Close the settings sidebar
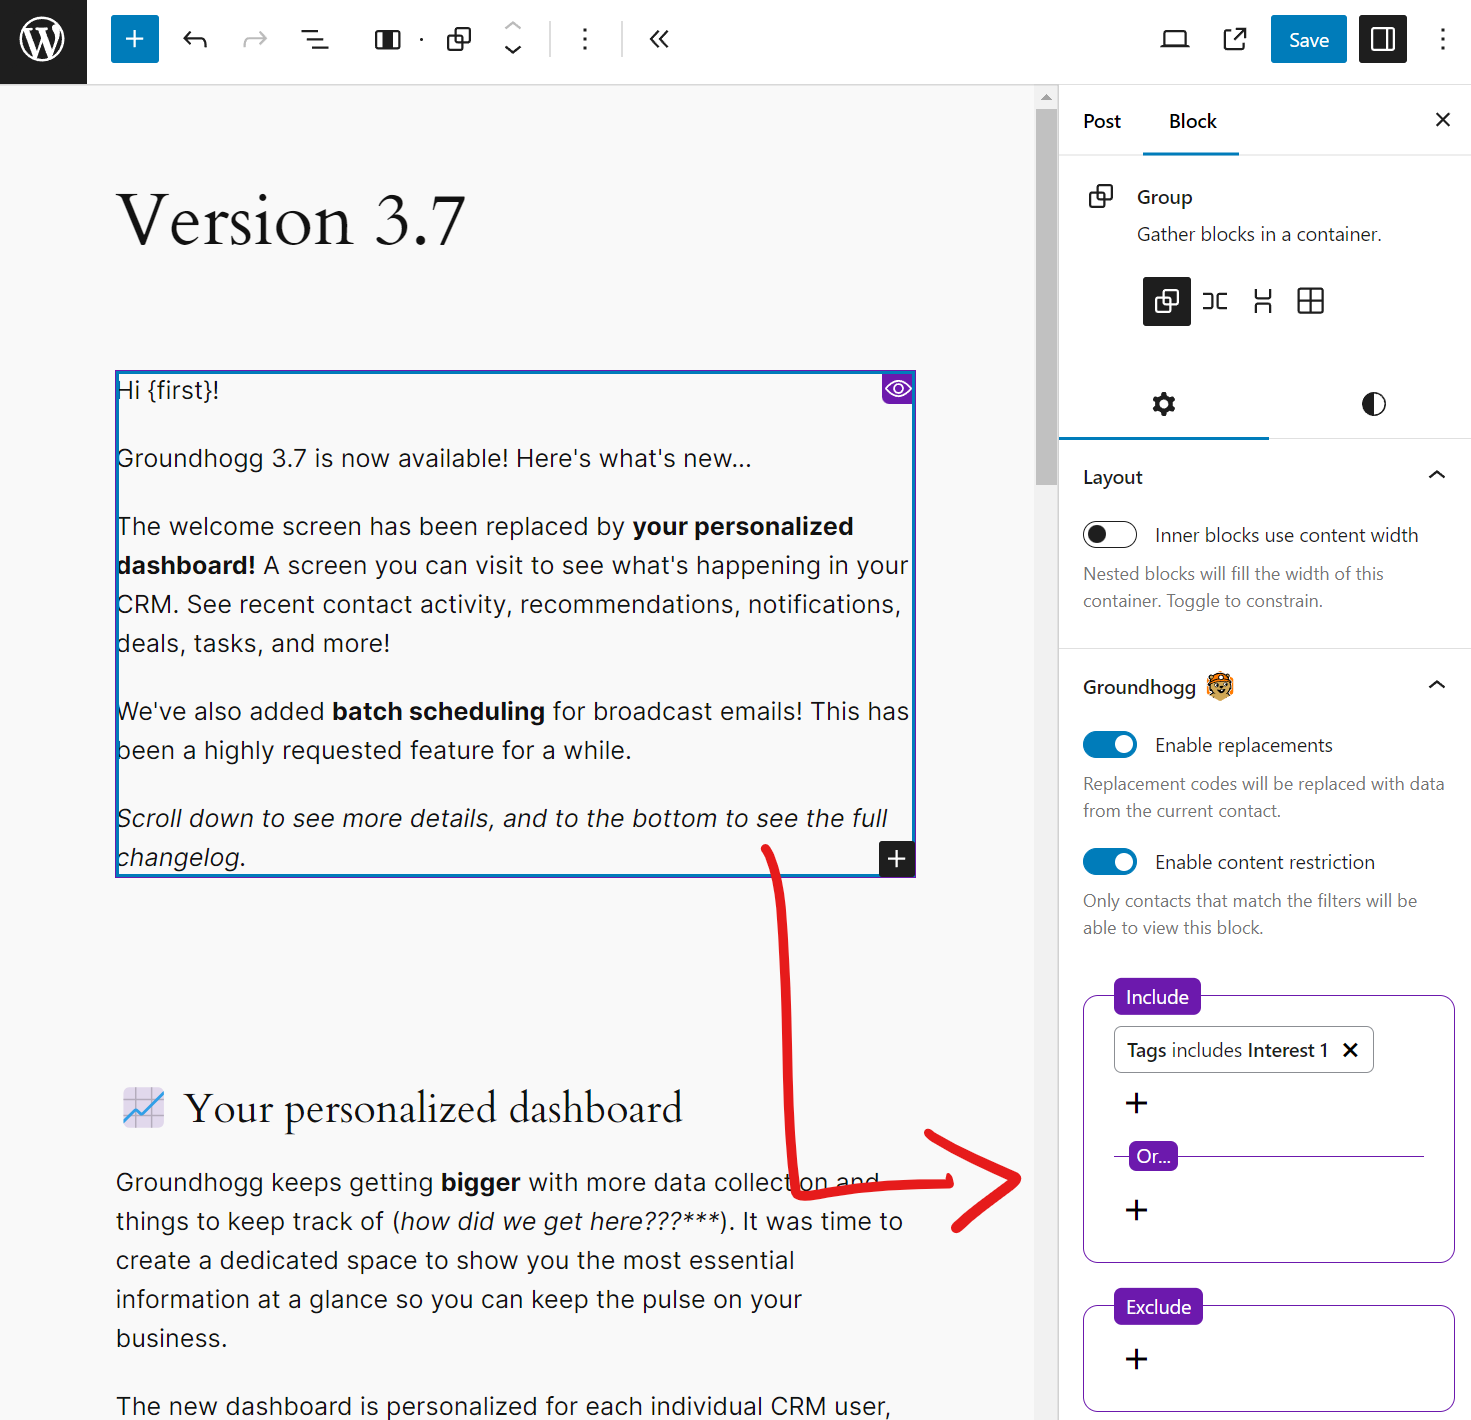This screenshot has width=1471, height=1420. point(1442,120)
